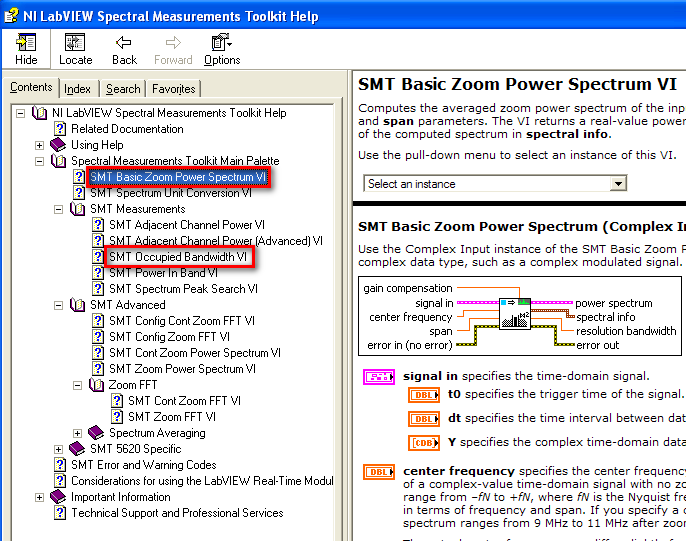This screenshot has height=541, width=686.
Task: Click the SMT Spectrum Unit Conversion VI topic icon
Action: (79, 193)
